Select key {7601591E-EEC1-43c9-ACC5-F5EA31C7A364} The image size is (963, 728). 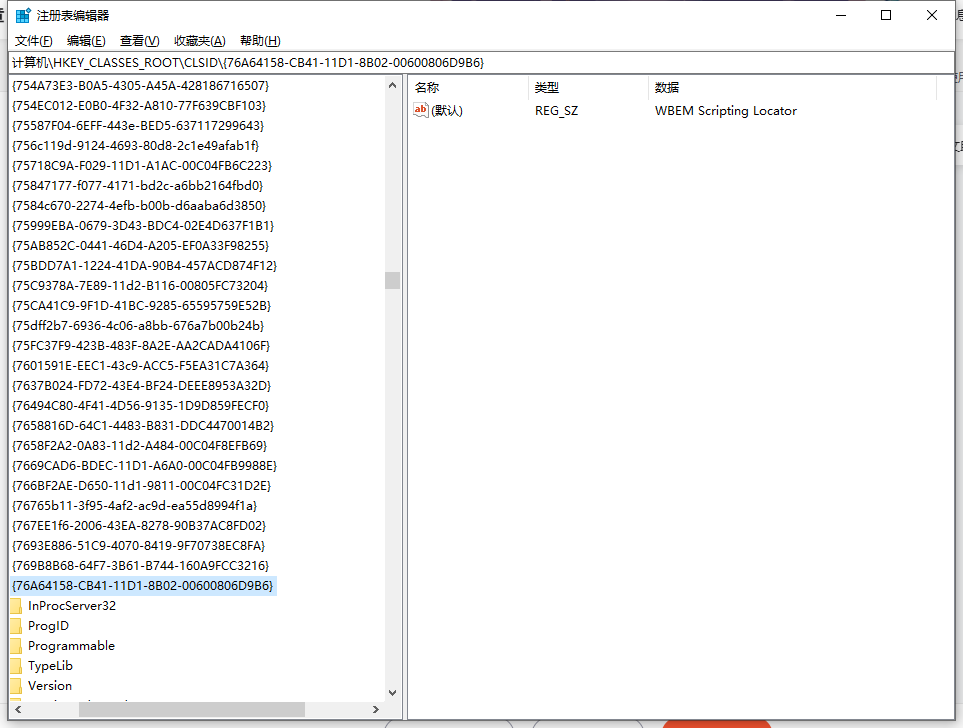(x=141, y=366)
